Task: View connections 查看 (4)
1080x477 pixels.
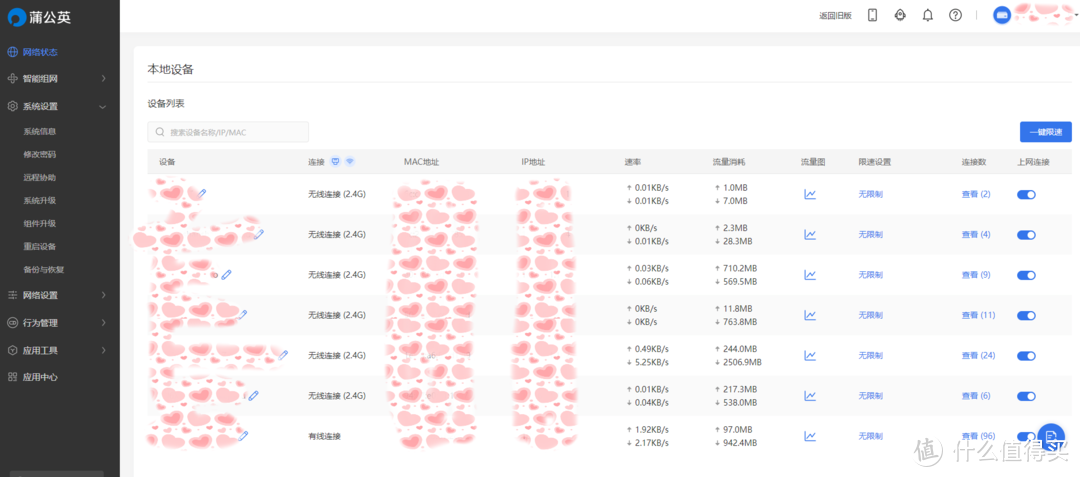Action: click(x=976, y=235)
